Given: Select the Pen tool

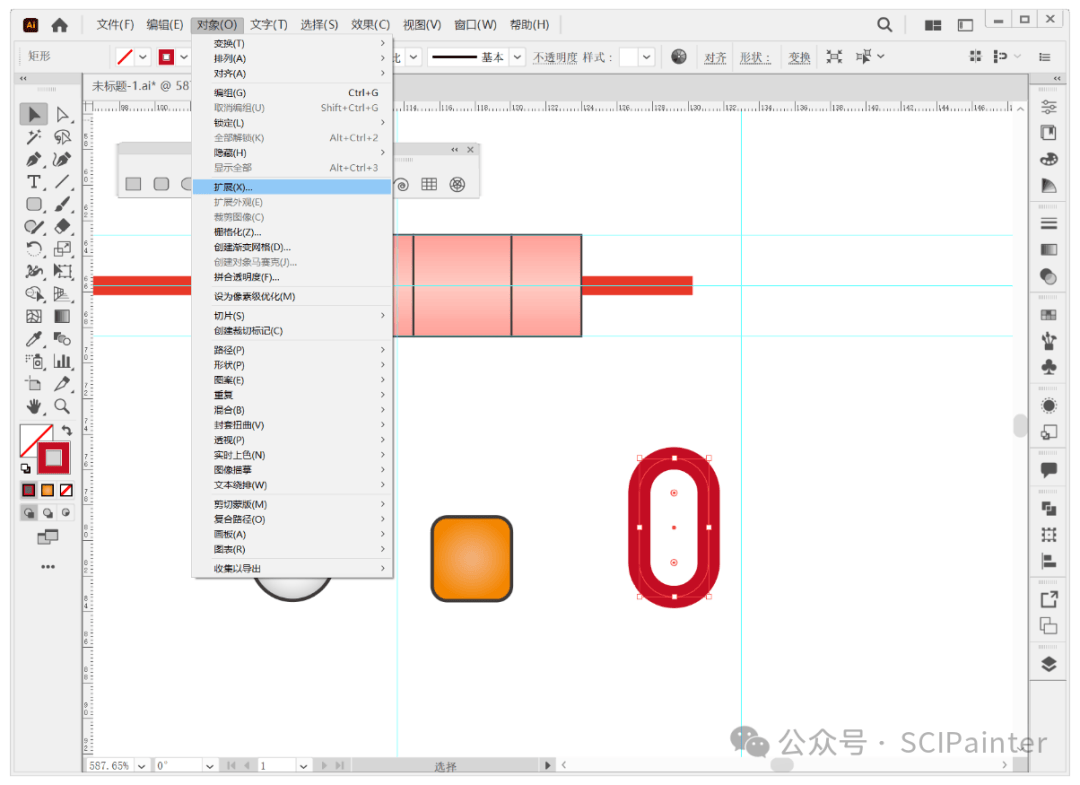Looking at the screenshot, I should point(34,160).
